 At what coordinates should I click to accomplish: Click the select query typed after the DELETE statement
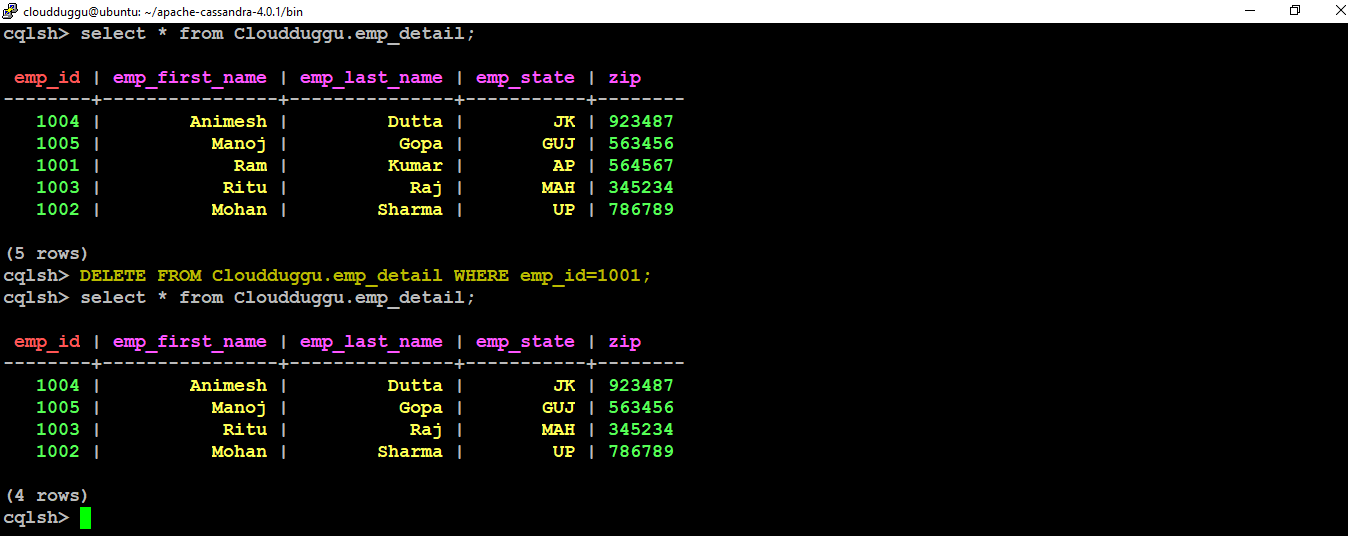click(x=278, y=298)
